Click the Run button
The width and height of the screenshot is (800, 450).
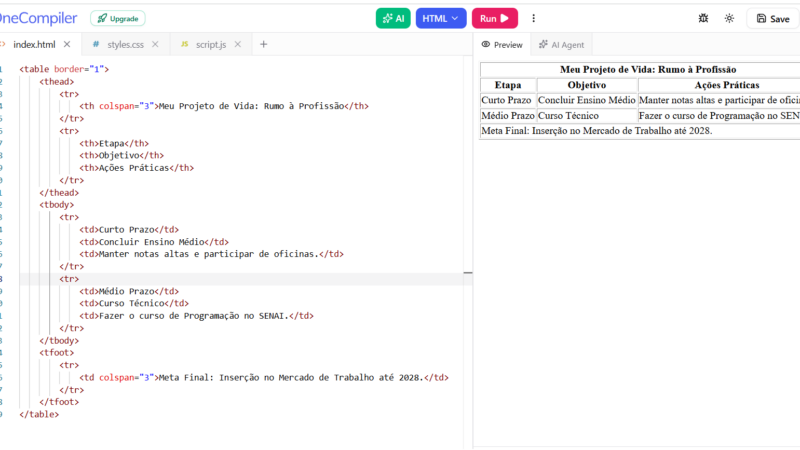click(494, 18)
